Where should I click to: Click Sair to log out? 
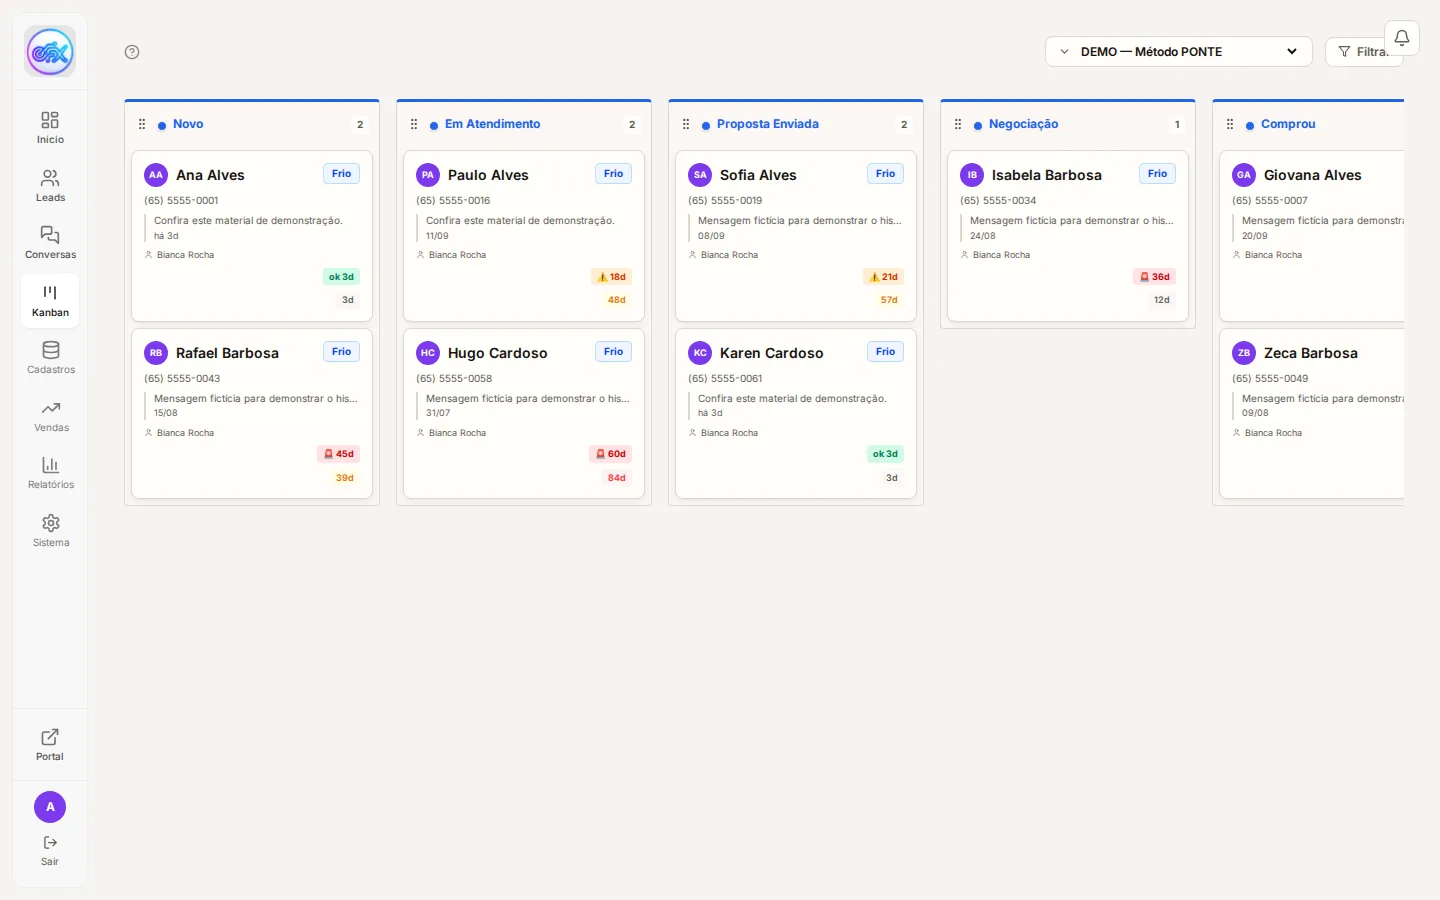(50, 851)
